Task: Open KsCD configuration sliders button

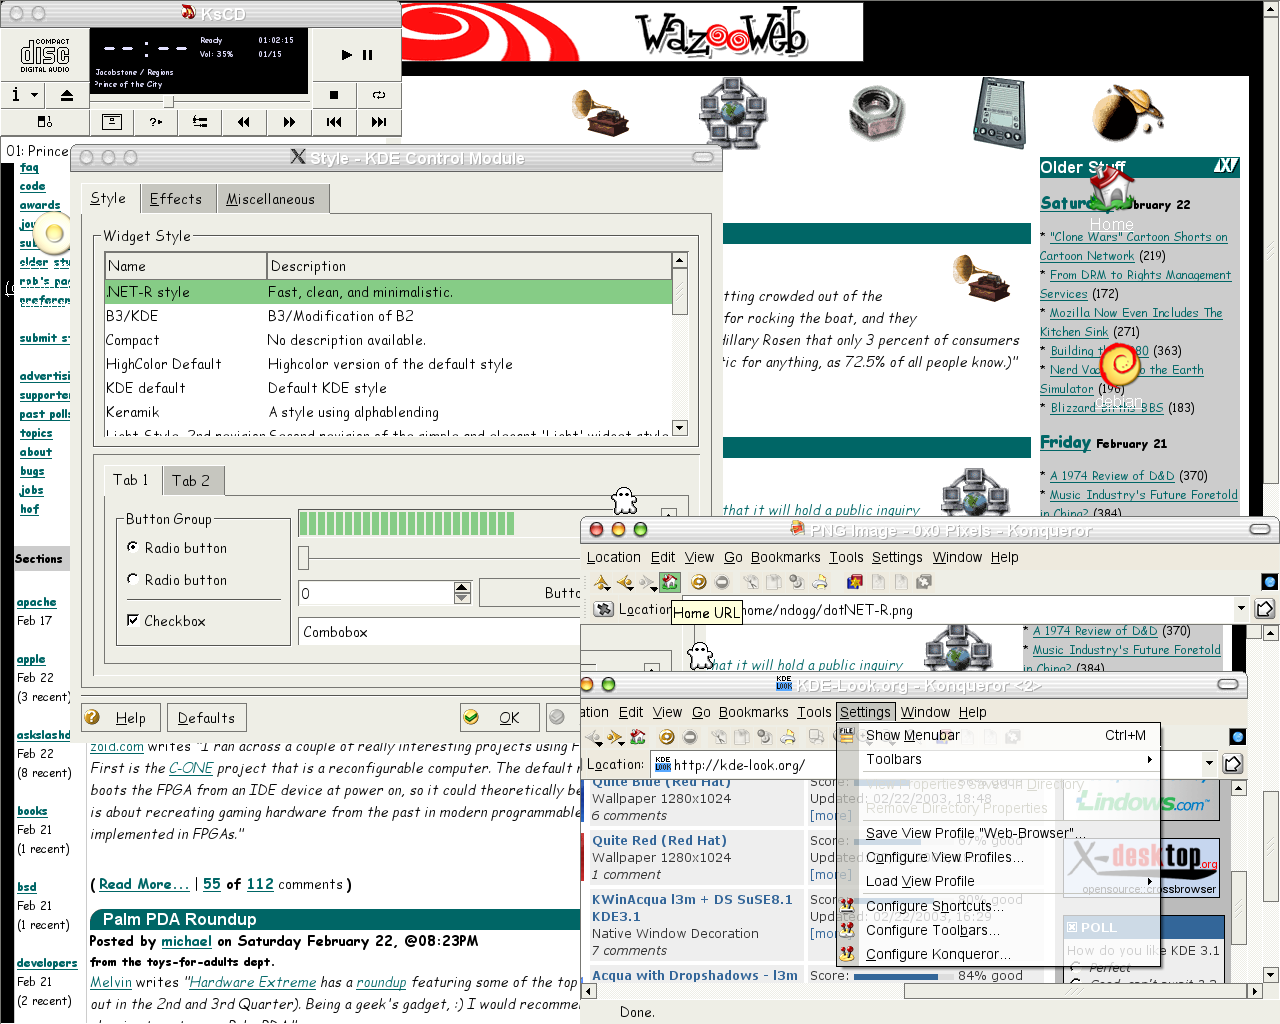Action: 200,122
